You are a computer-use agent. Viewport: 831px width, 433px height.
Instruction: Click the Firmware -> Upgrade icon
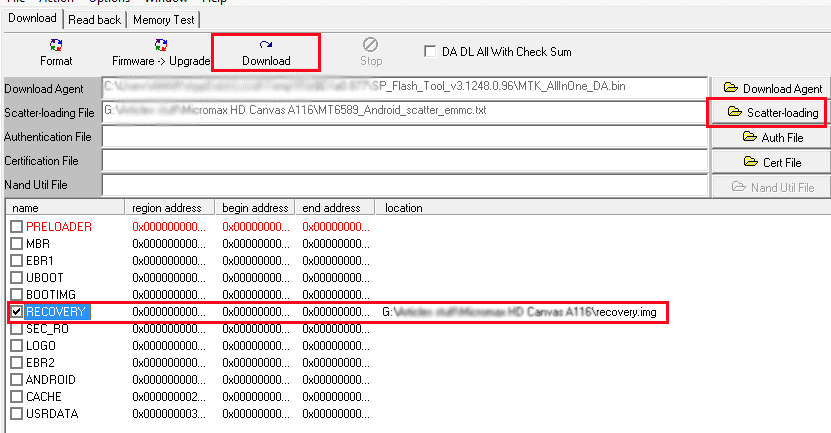161,45
